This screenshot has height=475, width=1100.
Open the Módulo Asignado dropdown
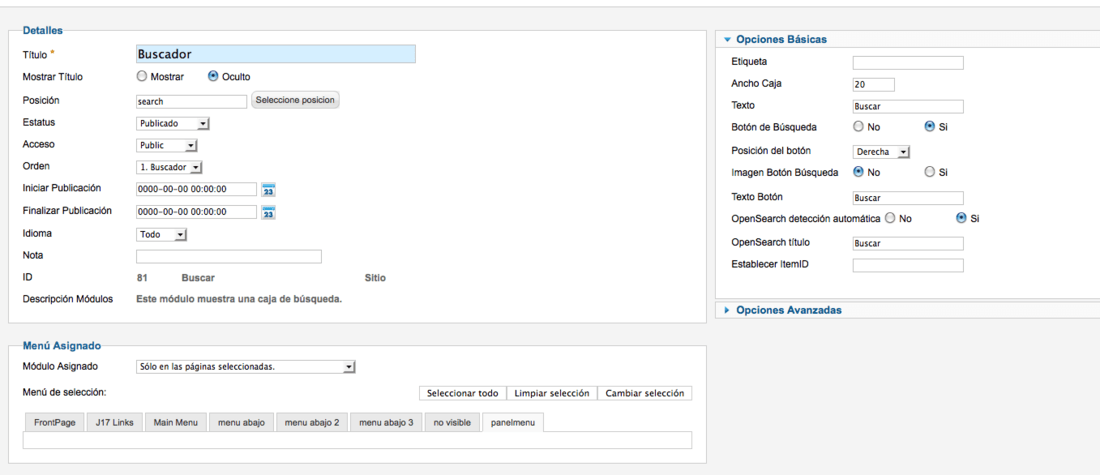pyautogui.click(x=246, y=367)
